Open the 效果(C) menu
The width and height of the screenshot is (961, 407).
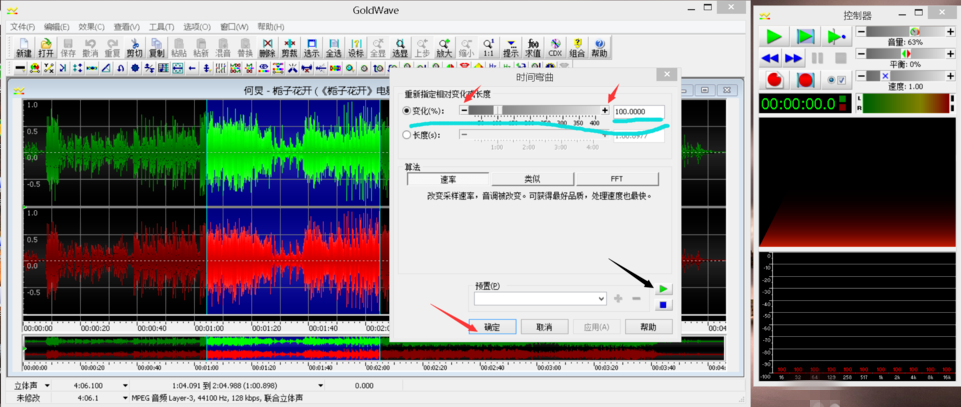point(91,27)
